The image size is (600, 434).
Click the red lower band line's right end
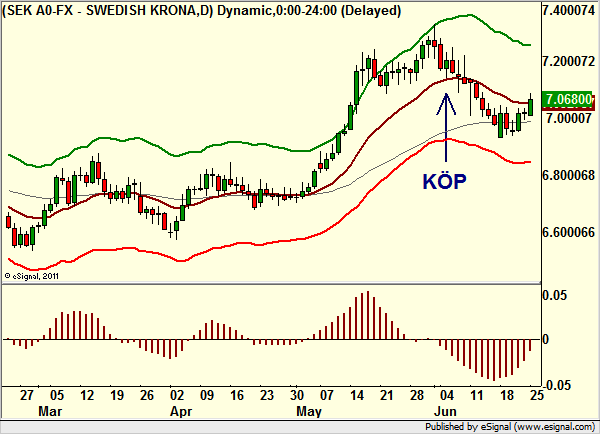click(x=528, y=162)
